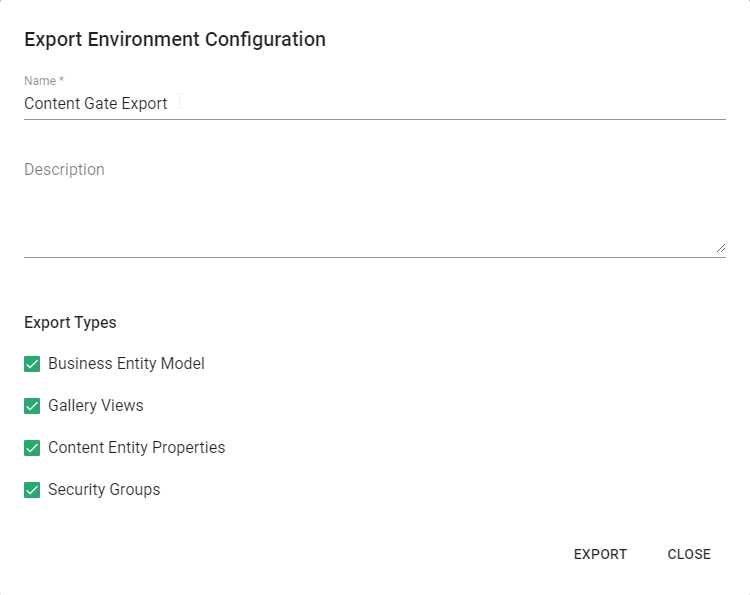Uncheck the Business Entity Model checkbox
This screenshot has width=750, height=595.
32,364
